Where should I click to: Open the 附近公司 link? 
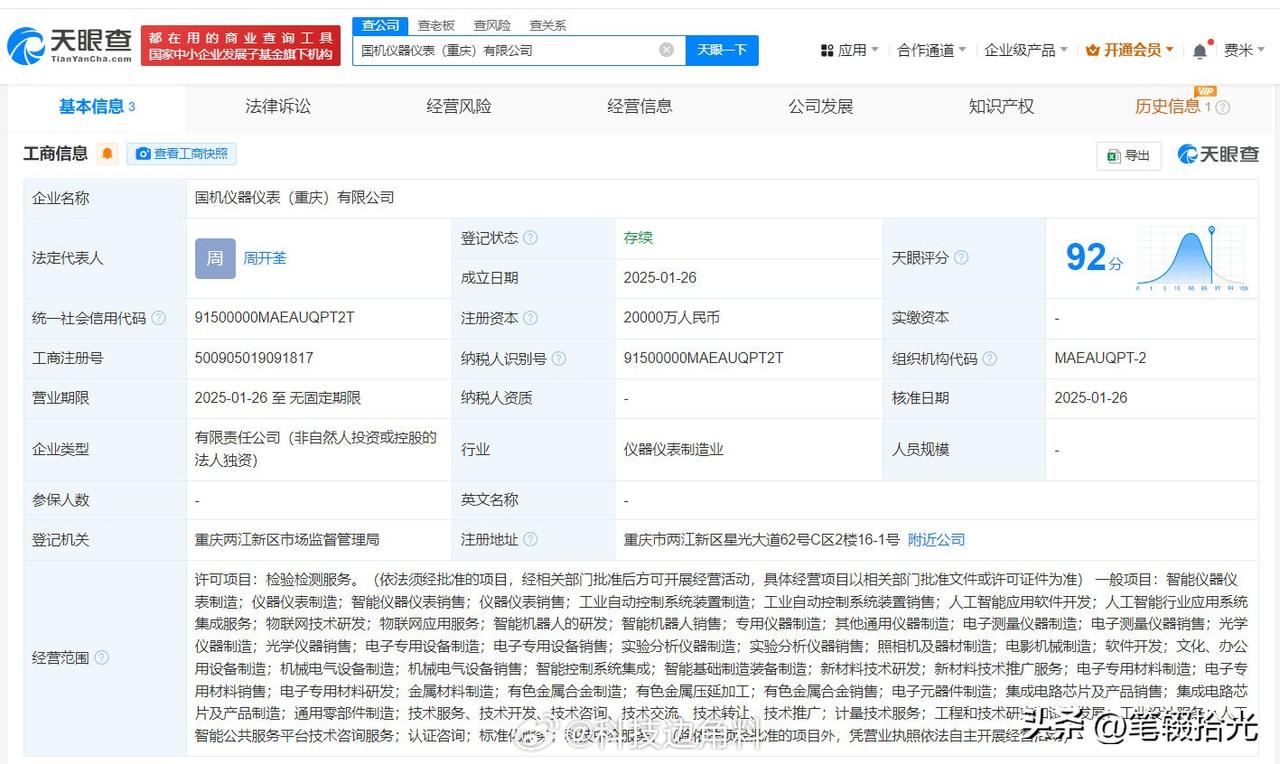pyautogui.click(x=937, y=540)
